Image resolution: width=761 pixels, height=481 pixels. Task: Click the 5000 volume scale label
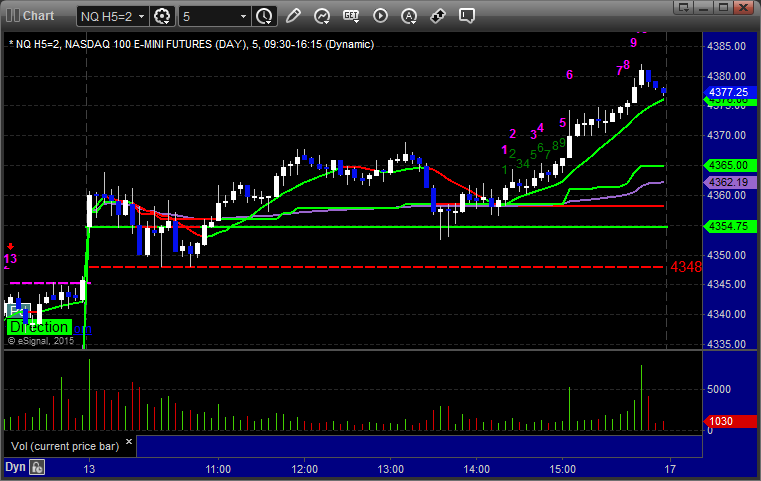pos(719,389)
